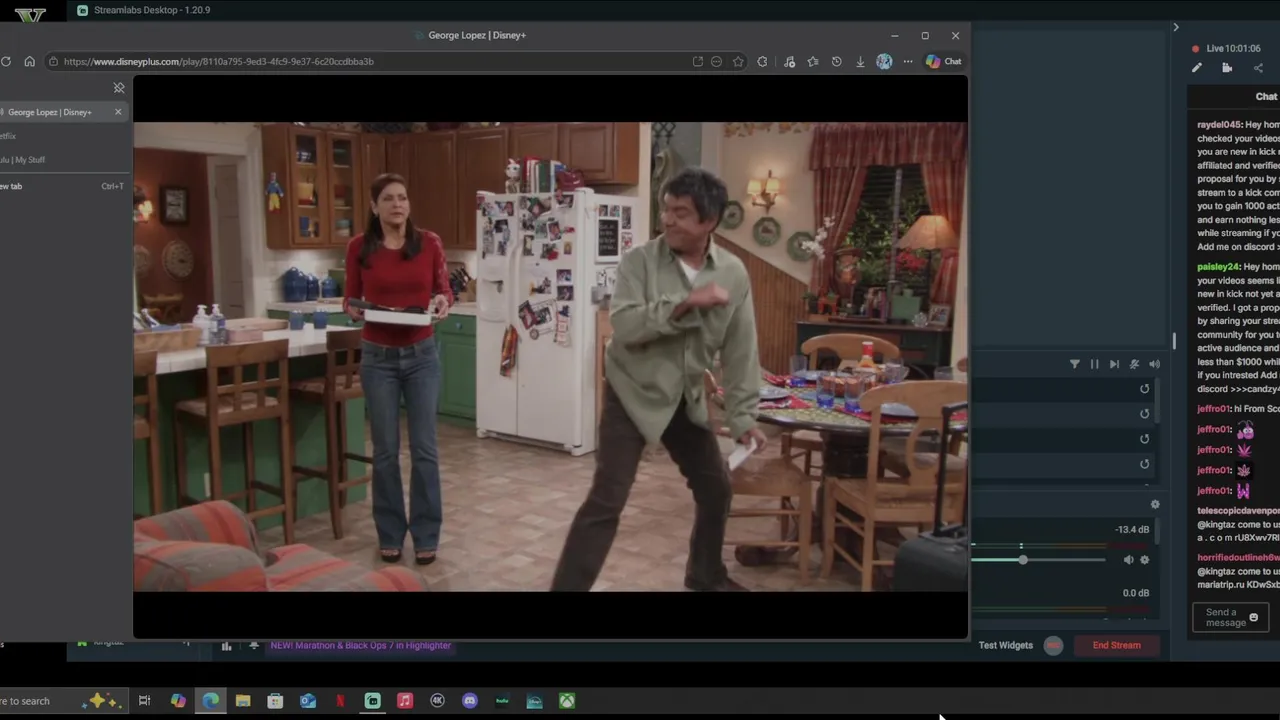Add page to favorites star icon
The image size is (1280, 720).
(x=738, y=61)
